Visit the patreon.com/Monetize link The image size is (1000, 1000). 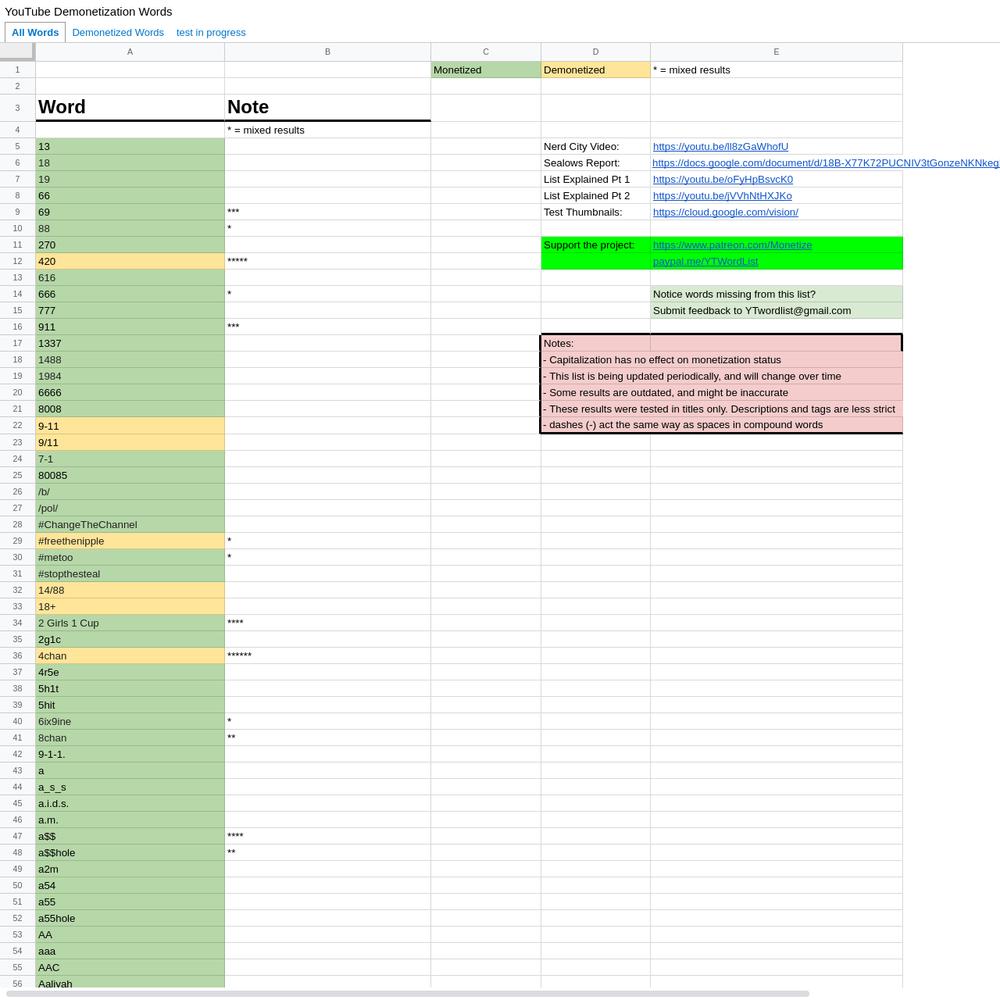(x=732, y=246)
